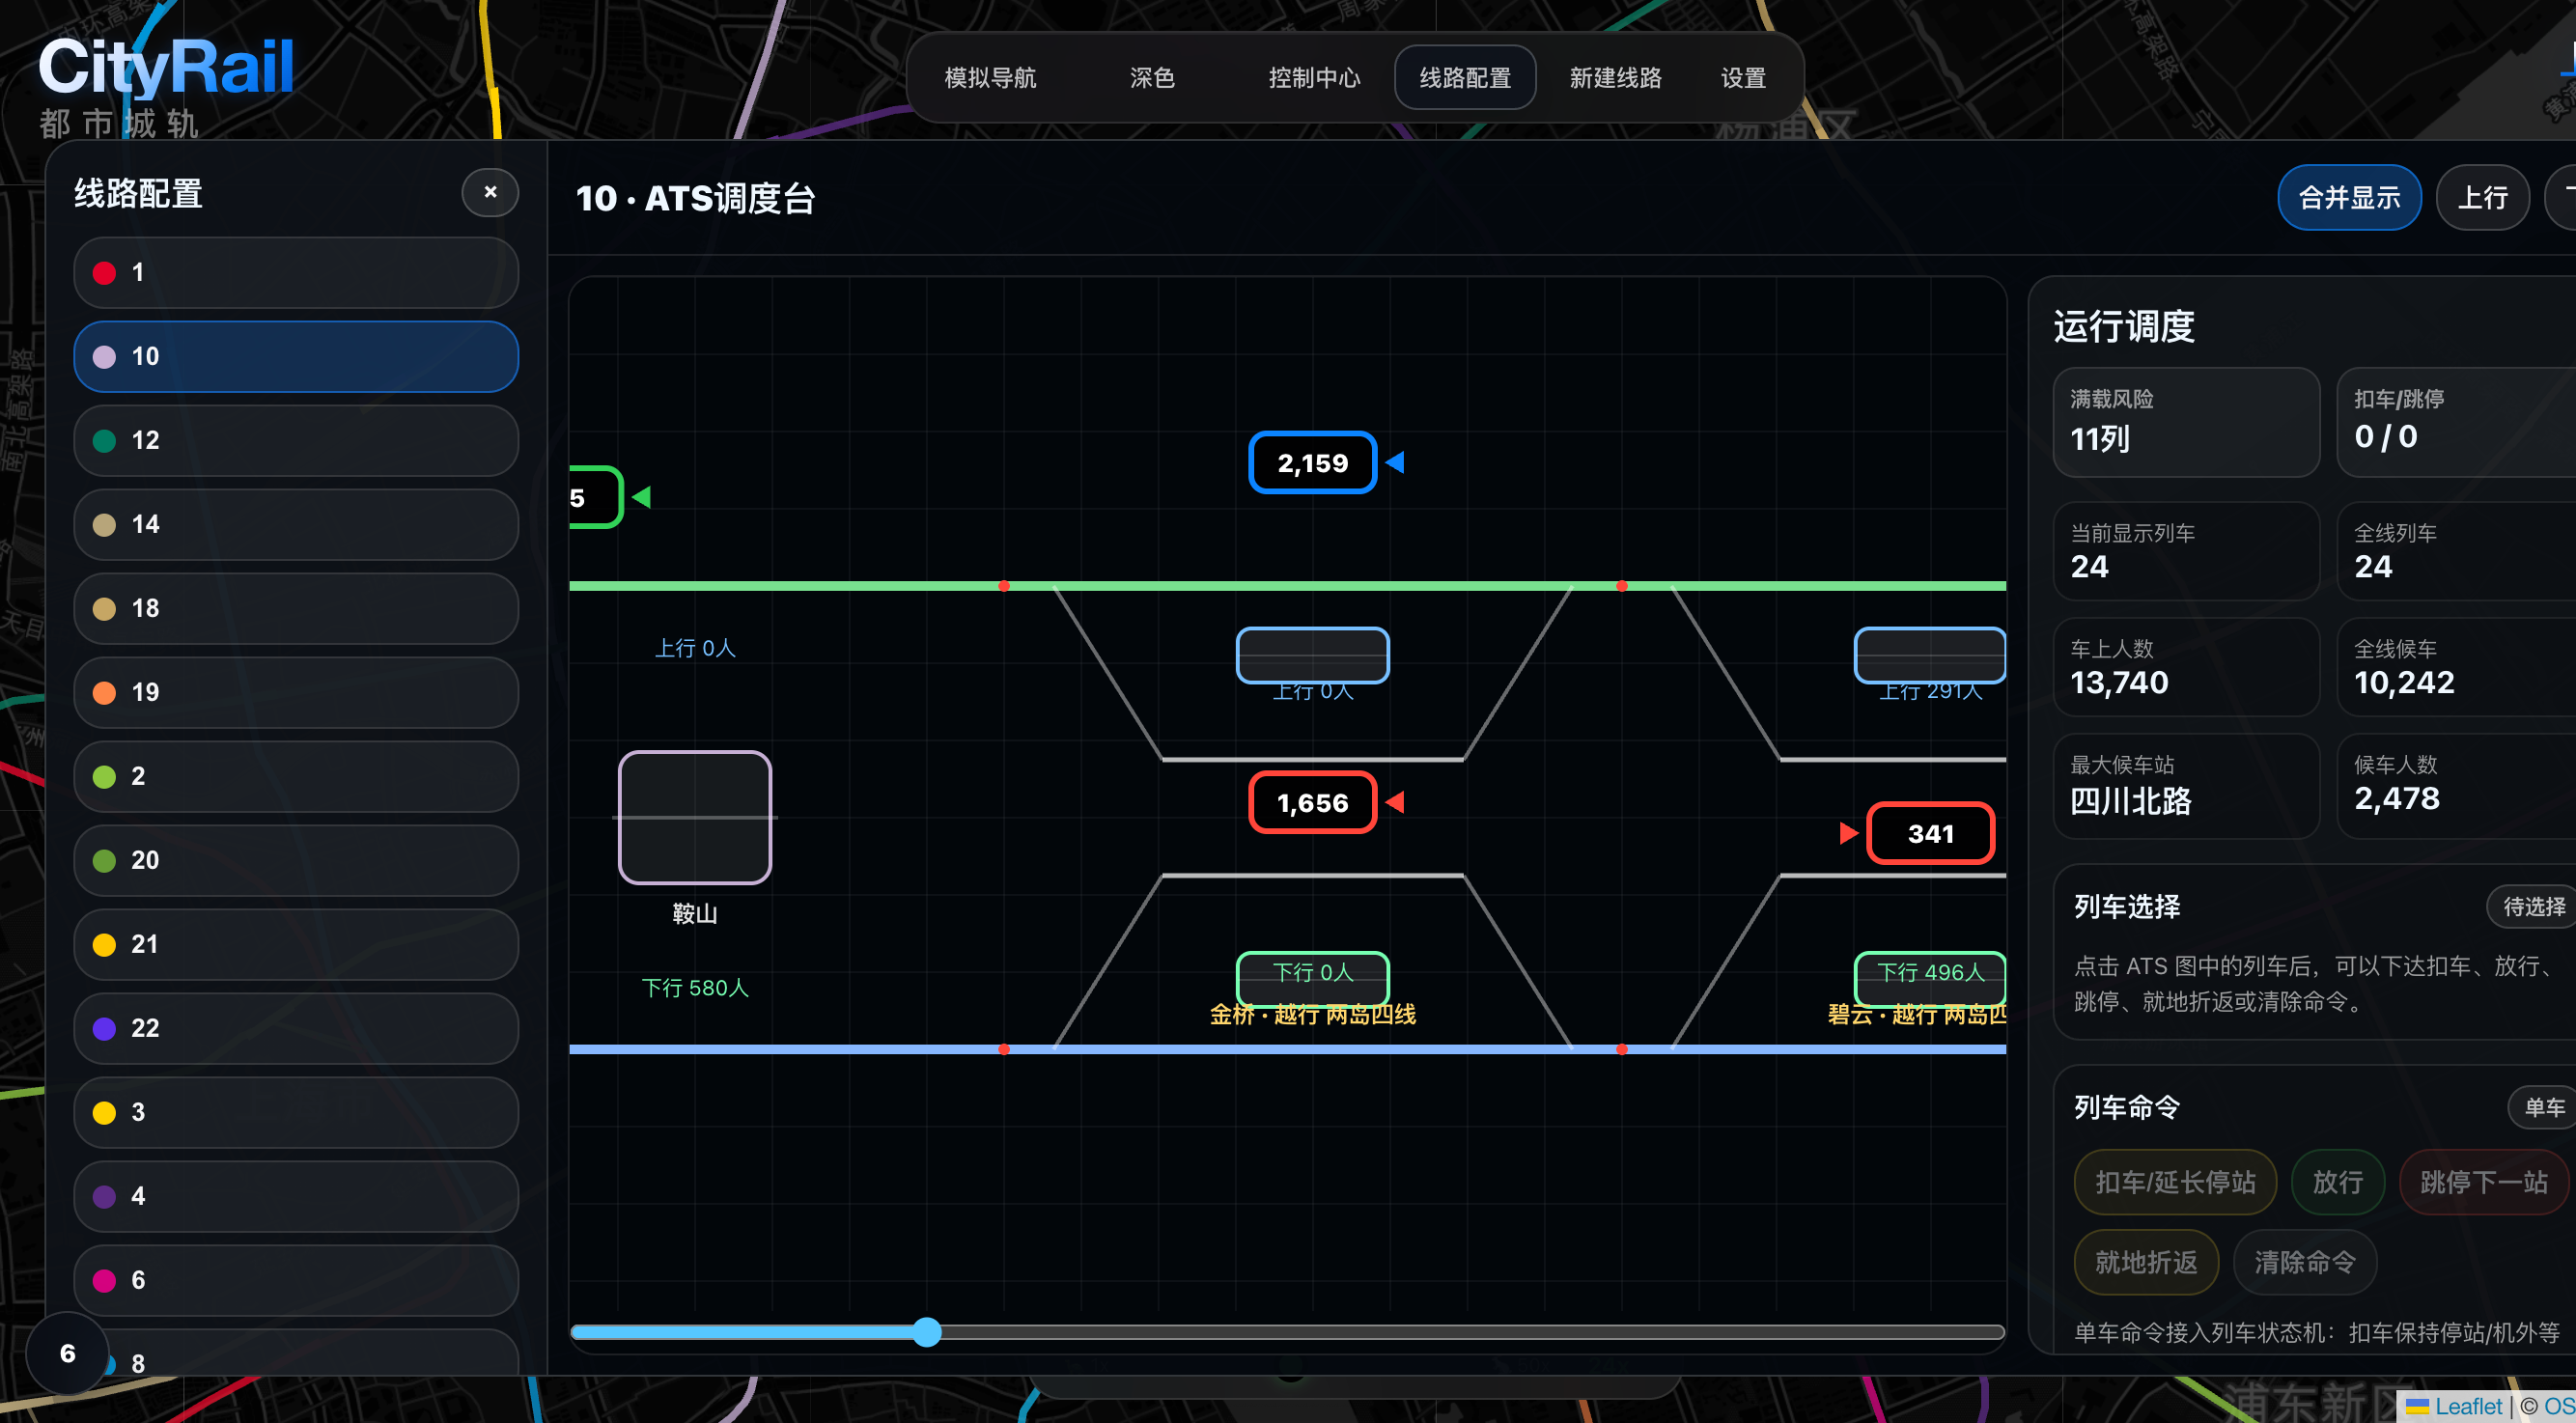This screenshot has width=2576, height=1423.
Task: Click the ATS timeline slider thumb
Action: tap(927, 1332)
